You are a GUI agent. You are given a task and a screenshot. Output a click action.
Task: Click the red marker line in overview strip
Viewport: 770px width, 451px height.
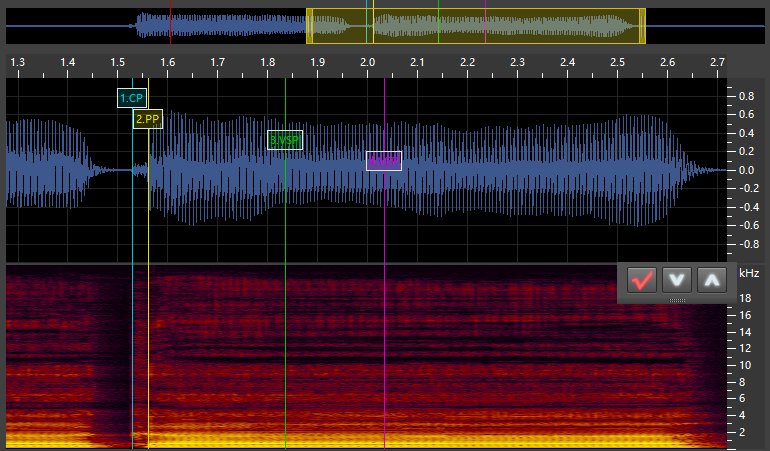pos(170,22)
